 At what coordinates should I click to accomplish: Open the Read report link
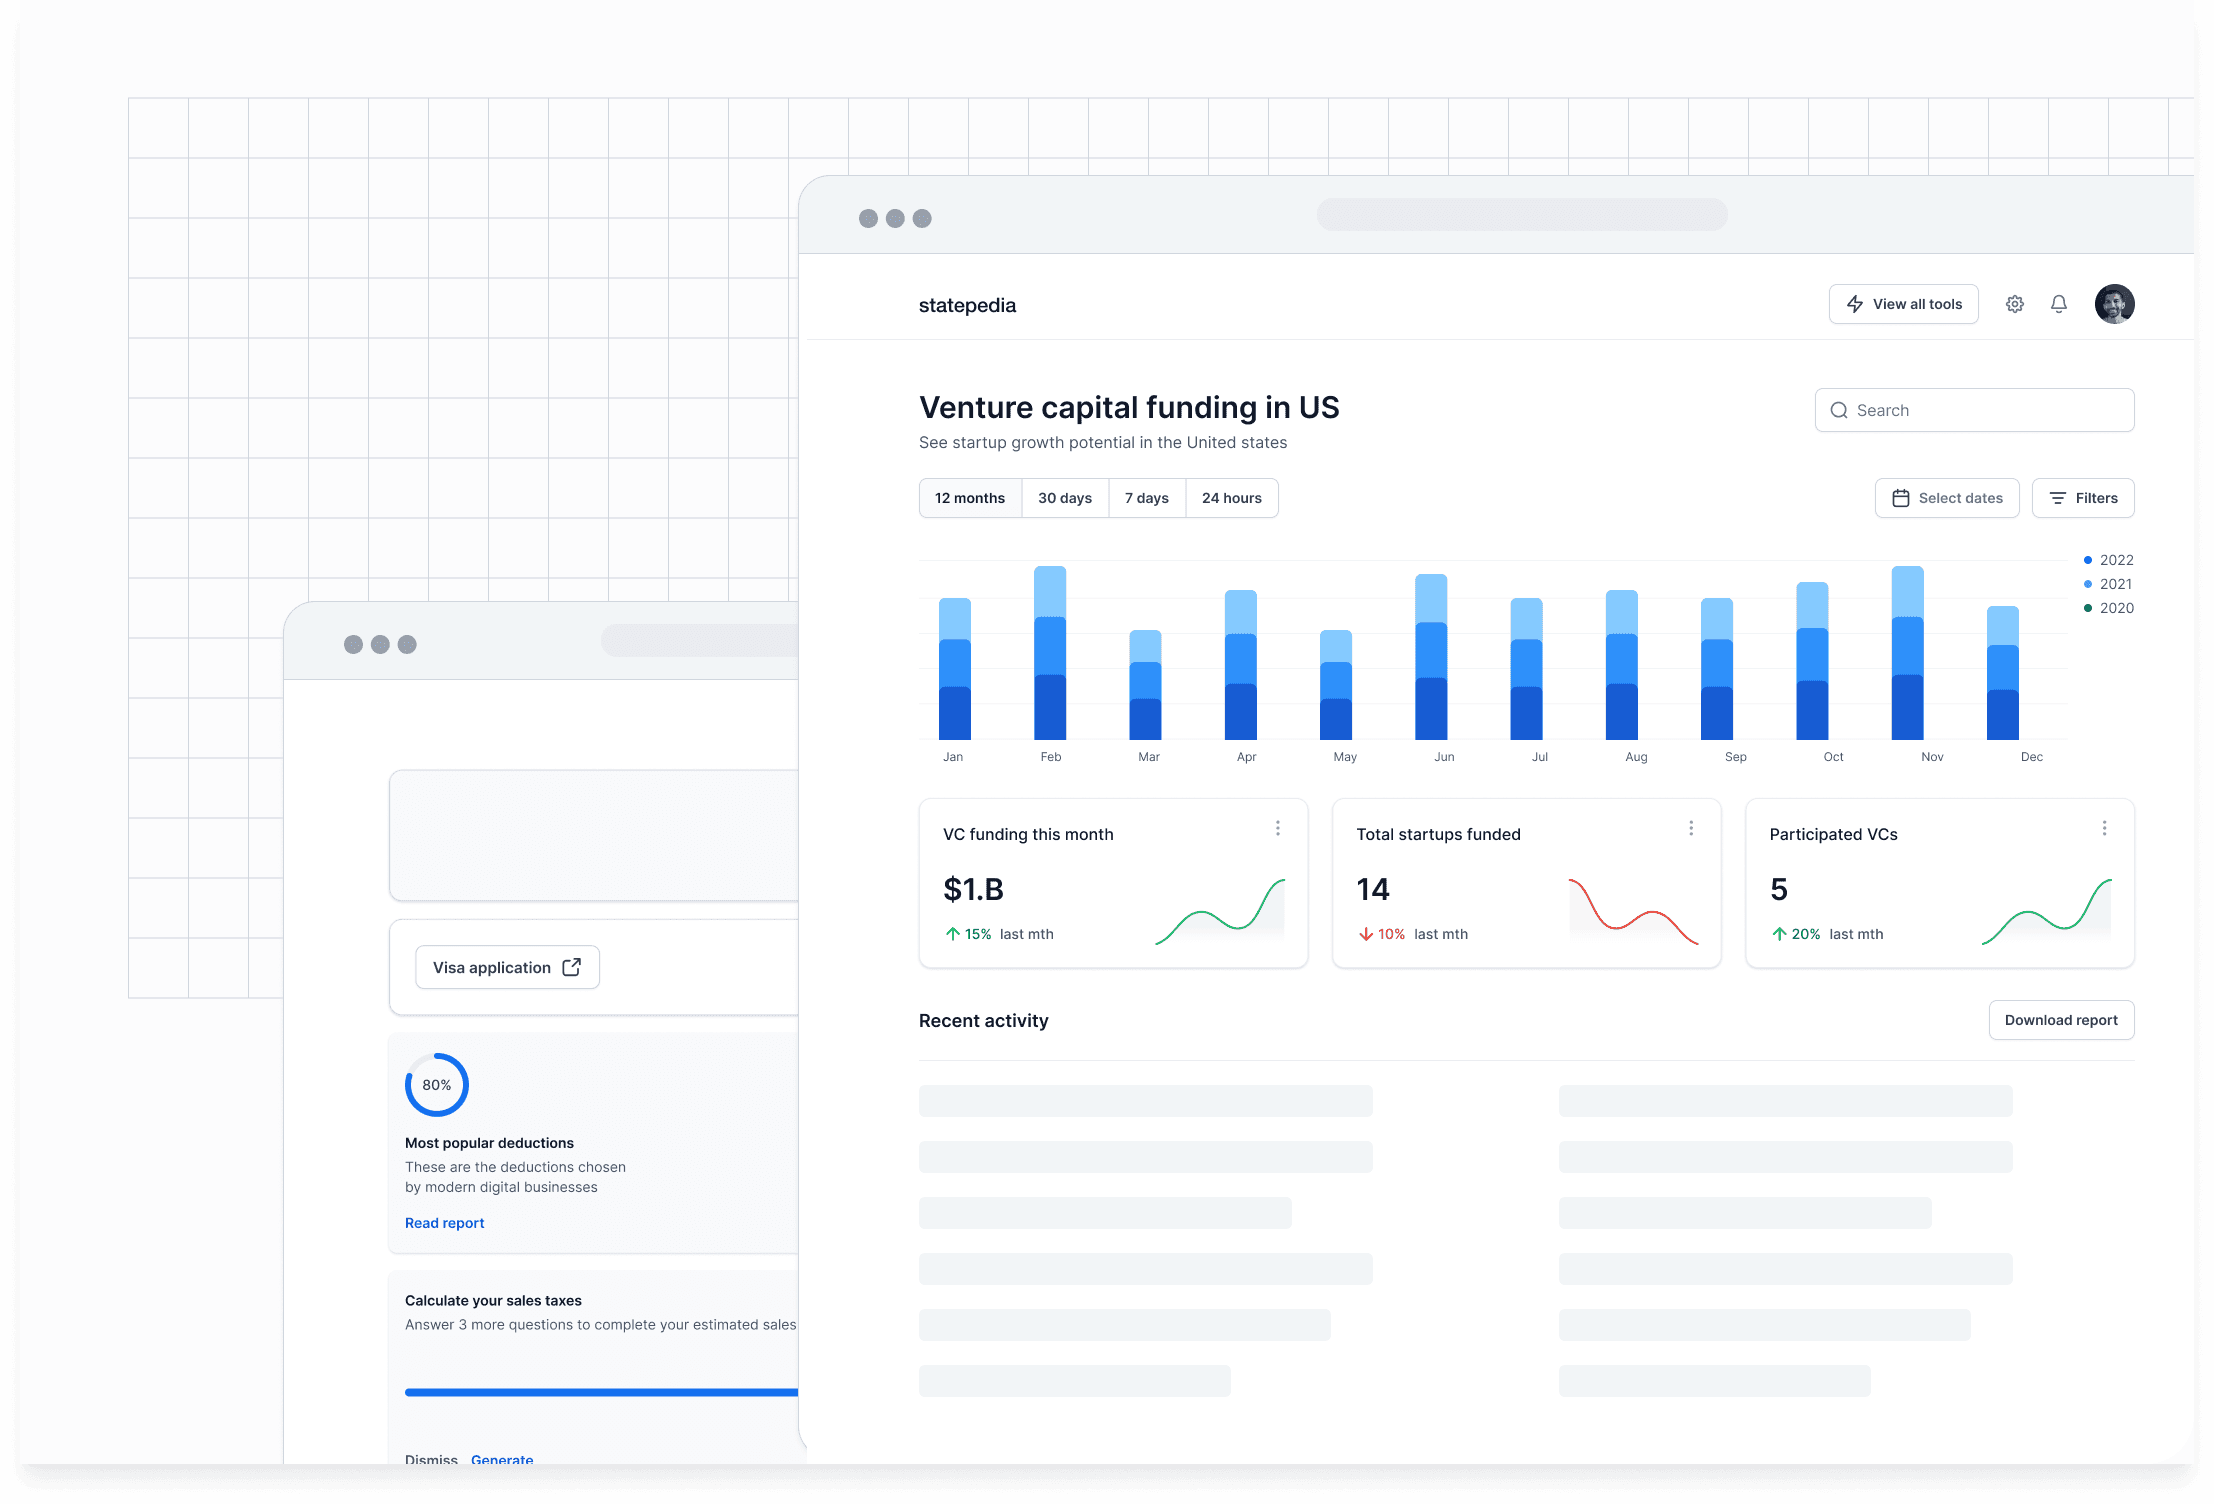(444, 1223)
